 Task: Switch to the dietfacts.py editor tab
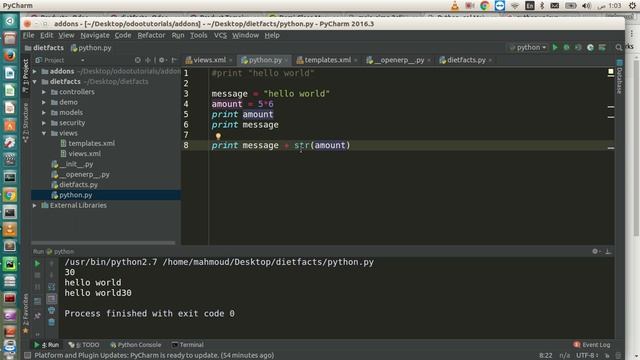465,60
